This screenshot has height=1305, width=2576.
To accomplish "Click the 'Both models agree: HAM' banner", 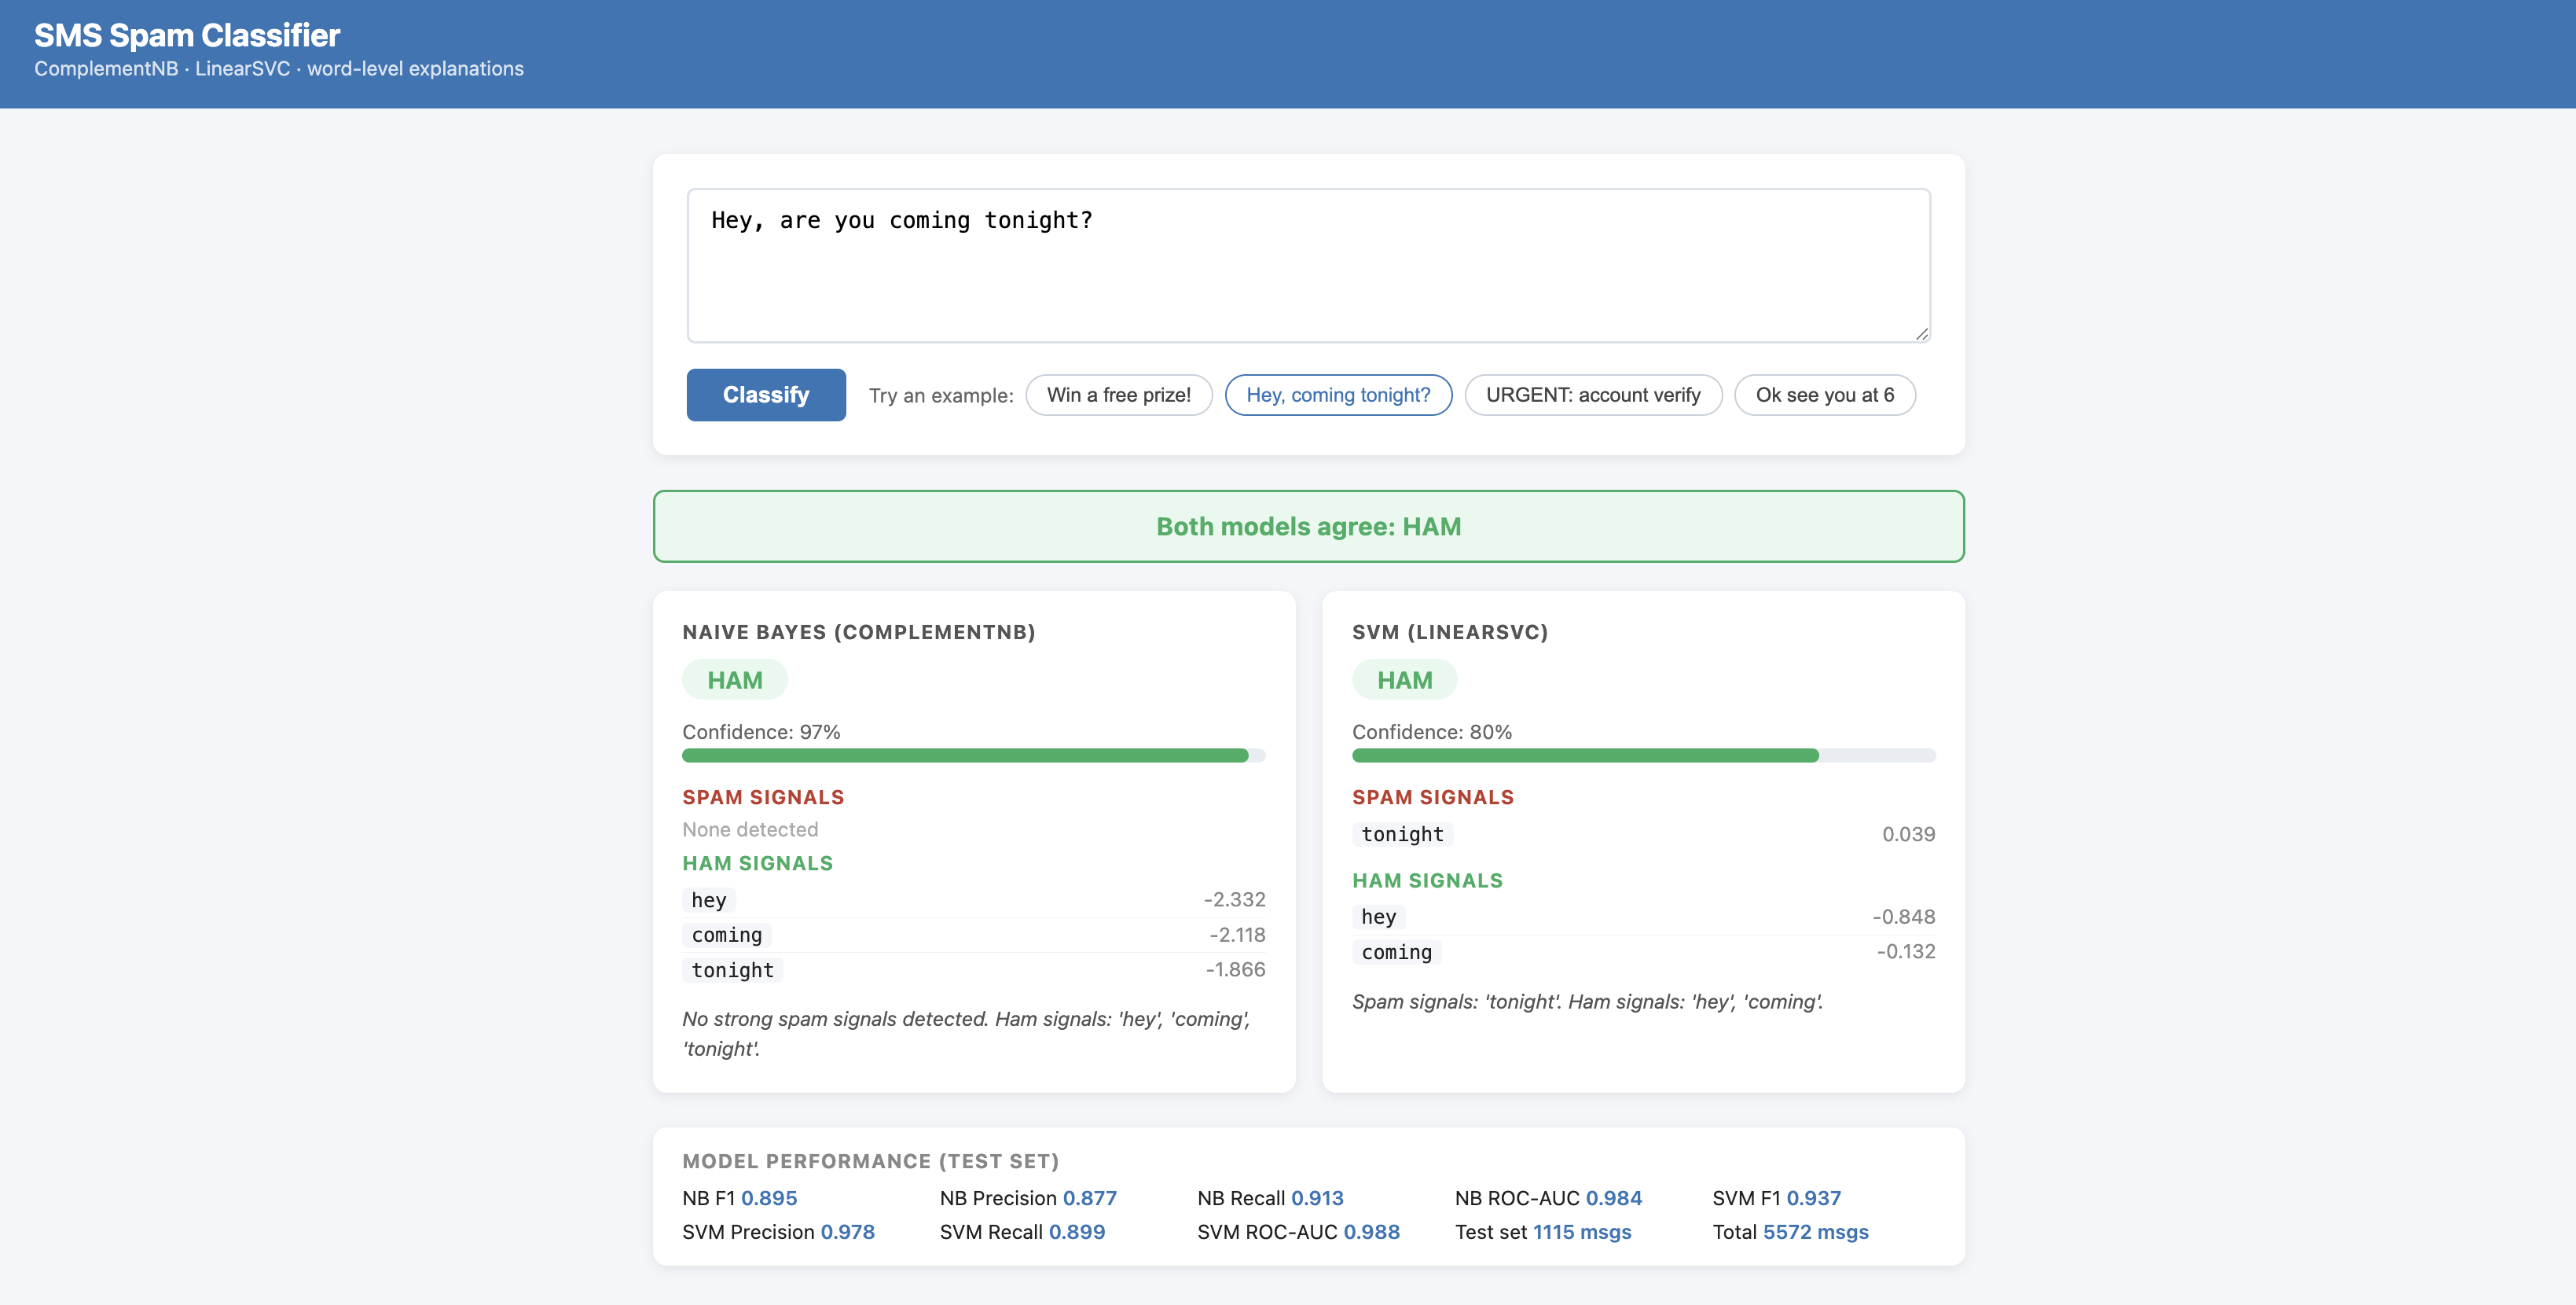I will 1308,526.
